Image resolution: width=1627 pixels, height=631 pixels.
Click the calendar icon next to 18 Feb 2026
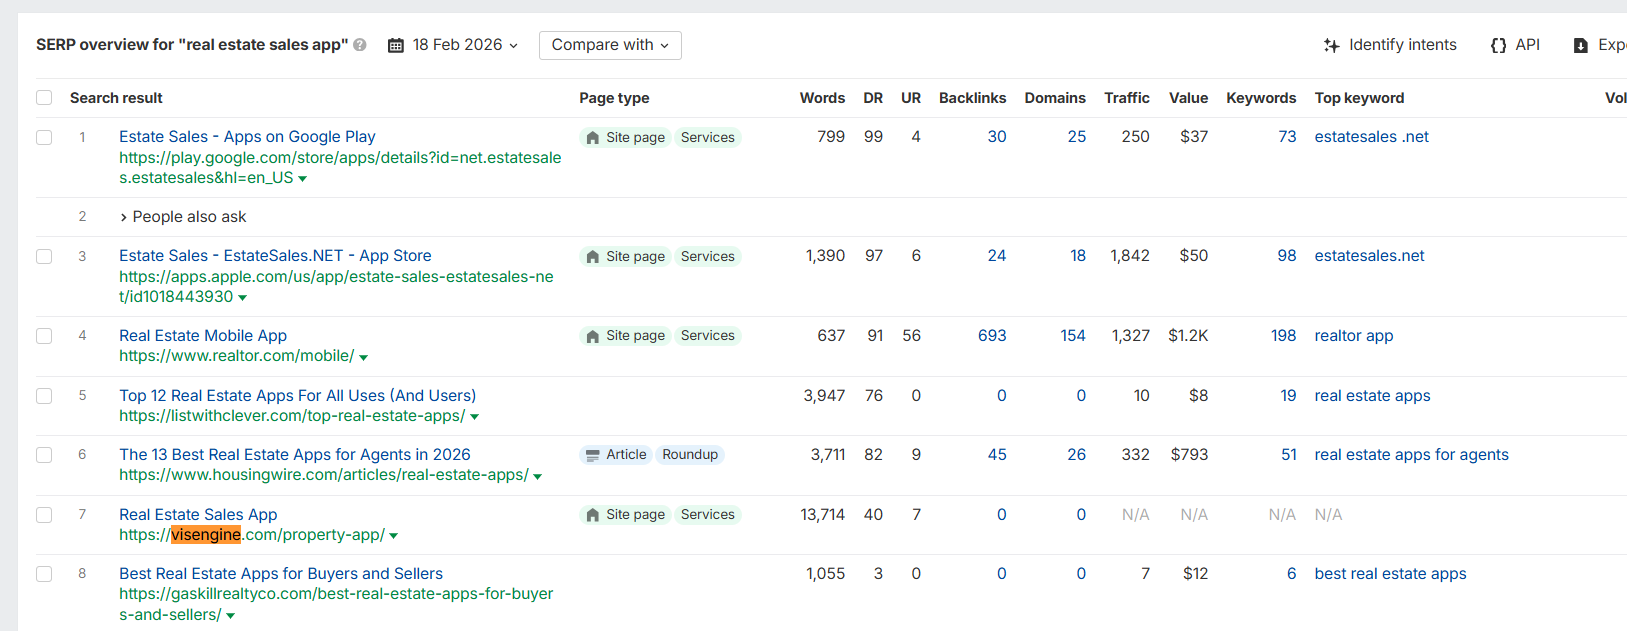click(x=396, y=45)
